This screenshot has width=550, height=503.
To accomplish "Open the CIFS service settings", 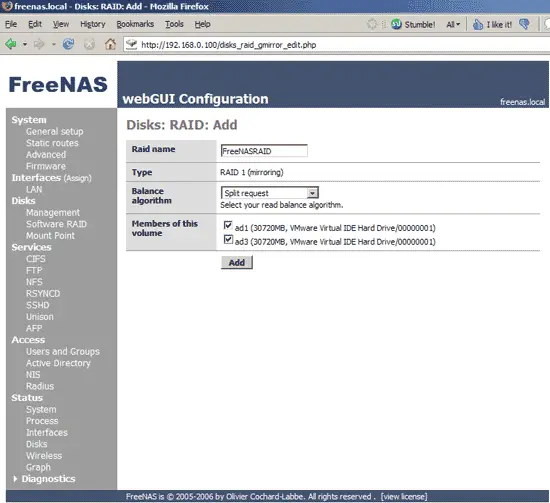I will [35, 259].
